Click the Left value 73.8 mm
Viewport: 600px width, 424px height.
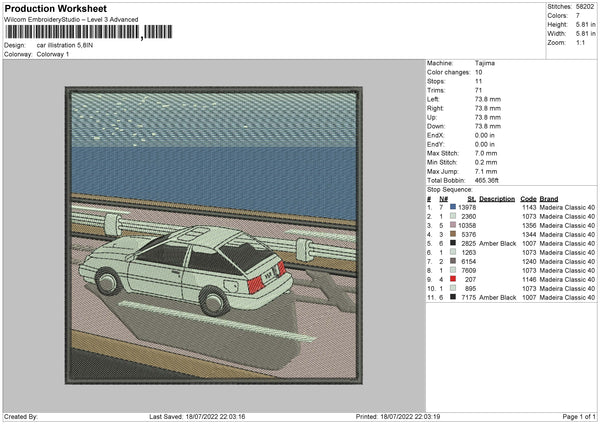tap(488, 99)
